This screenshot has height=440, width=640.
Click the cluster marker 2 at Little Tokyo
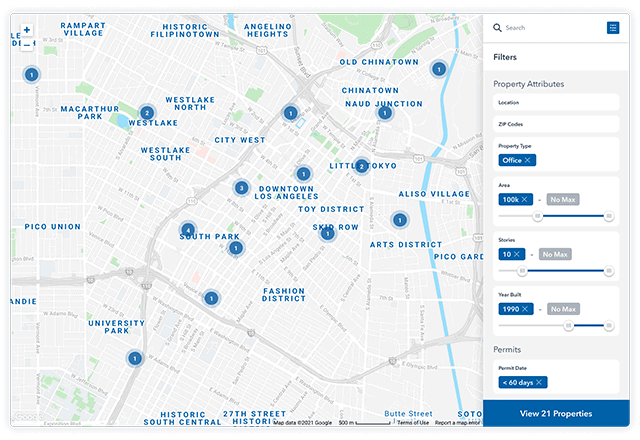[x=361, y=166]
